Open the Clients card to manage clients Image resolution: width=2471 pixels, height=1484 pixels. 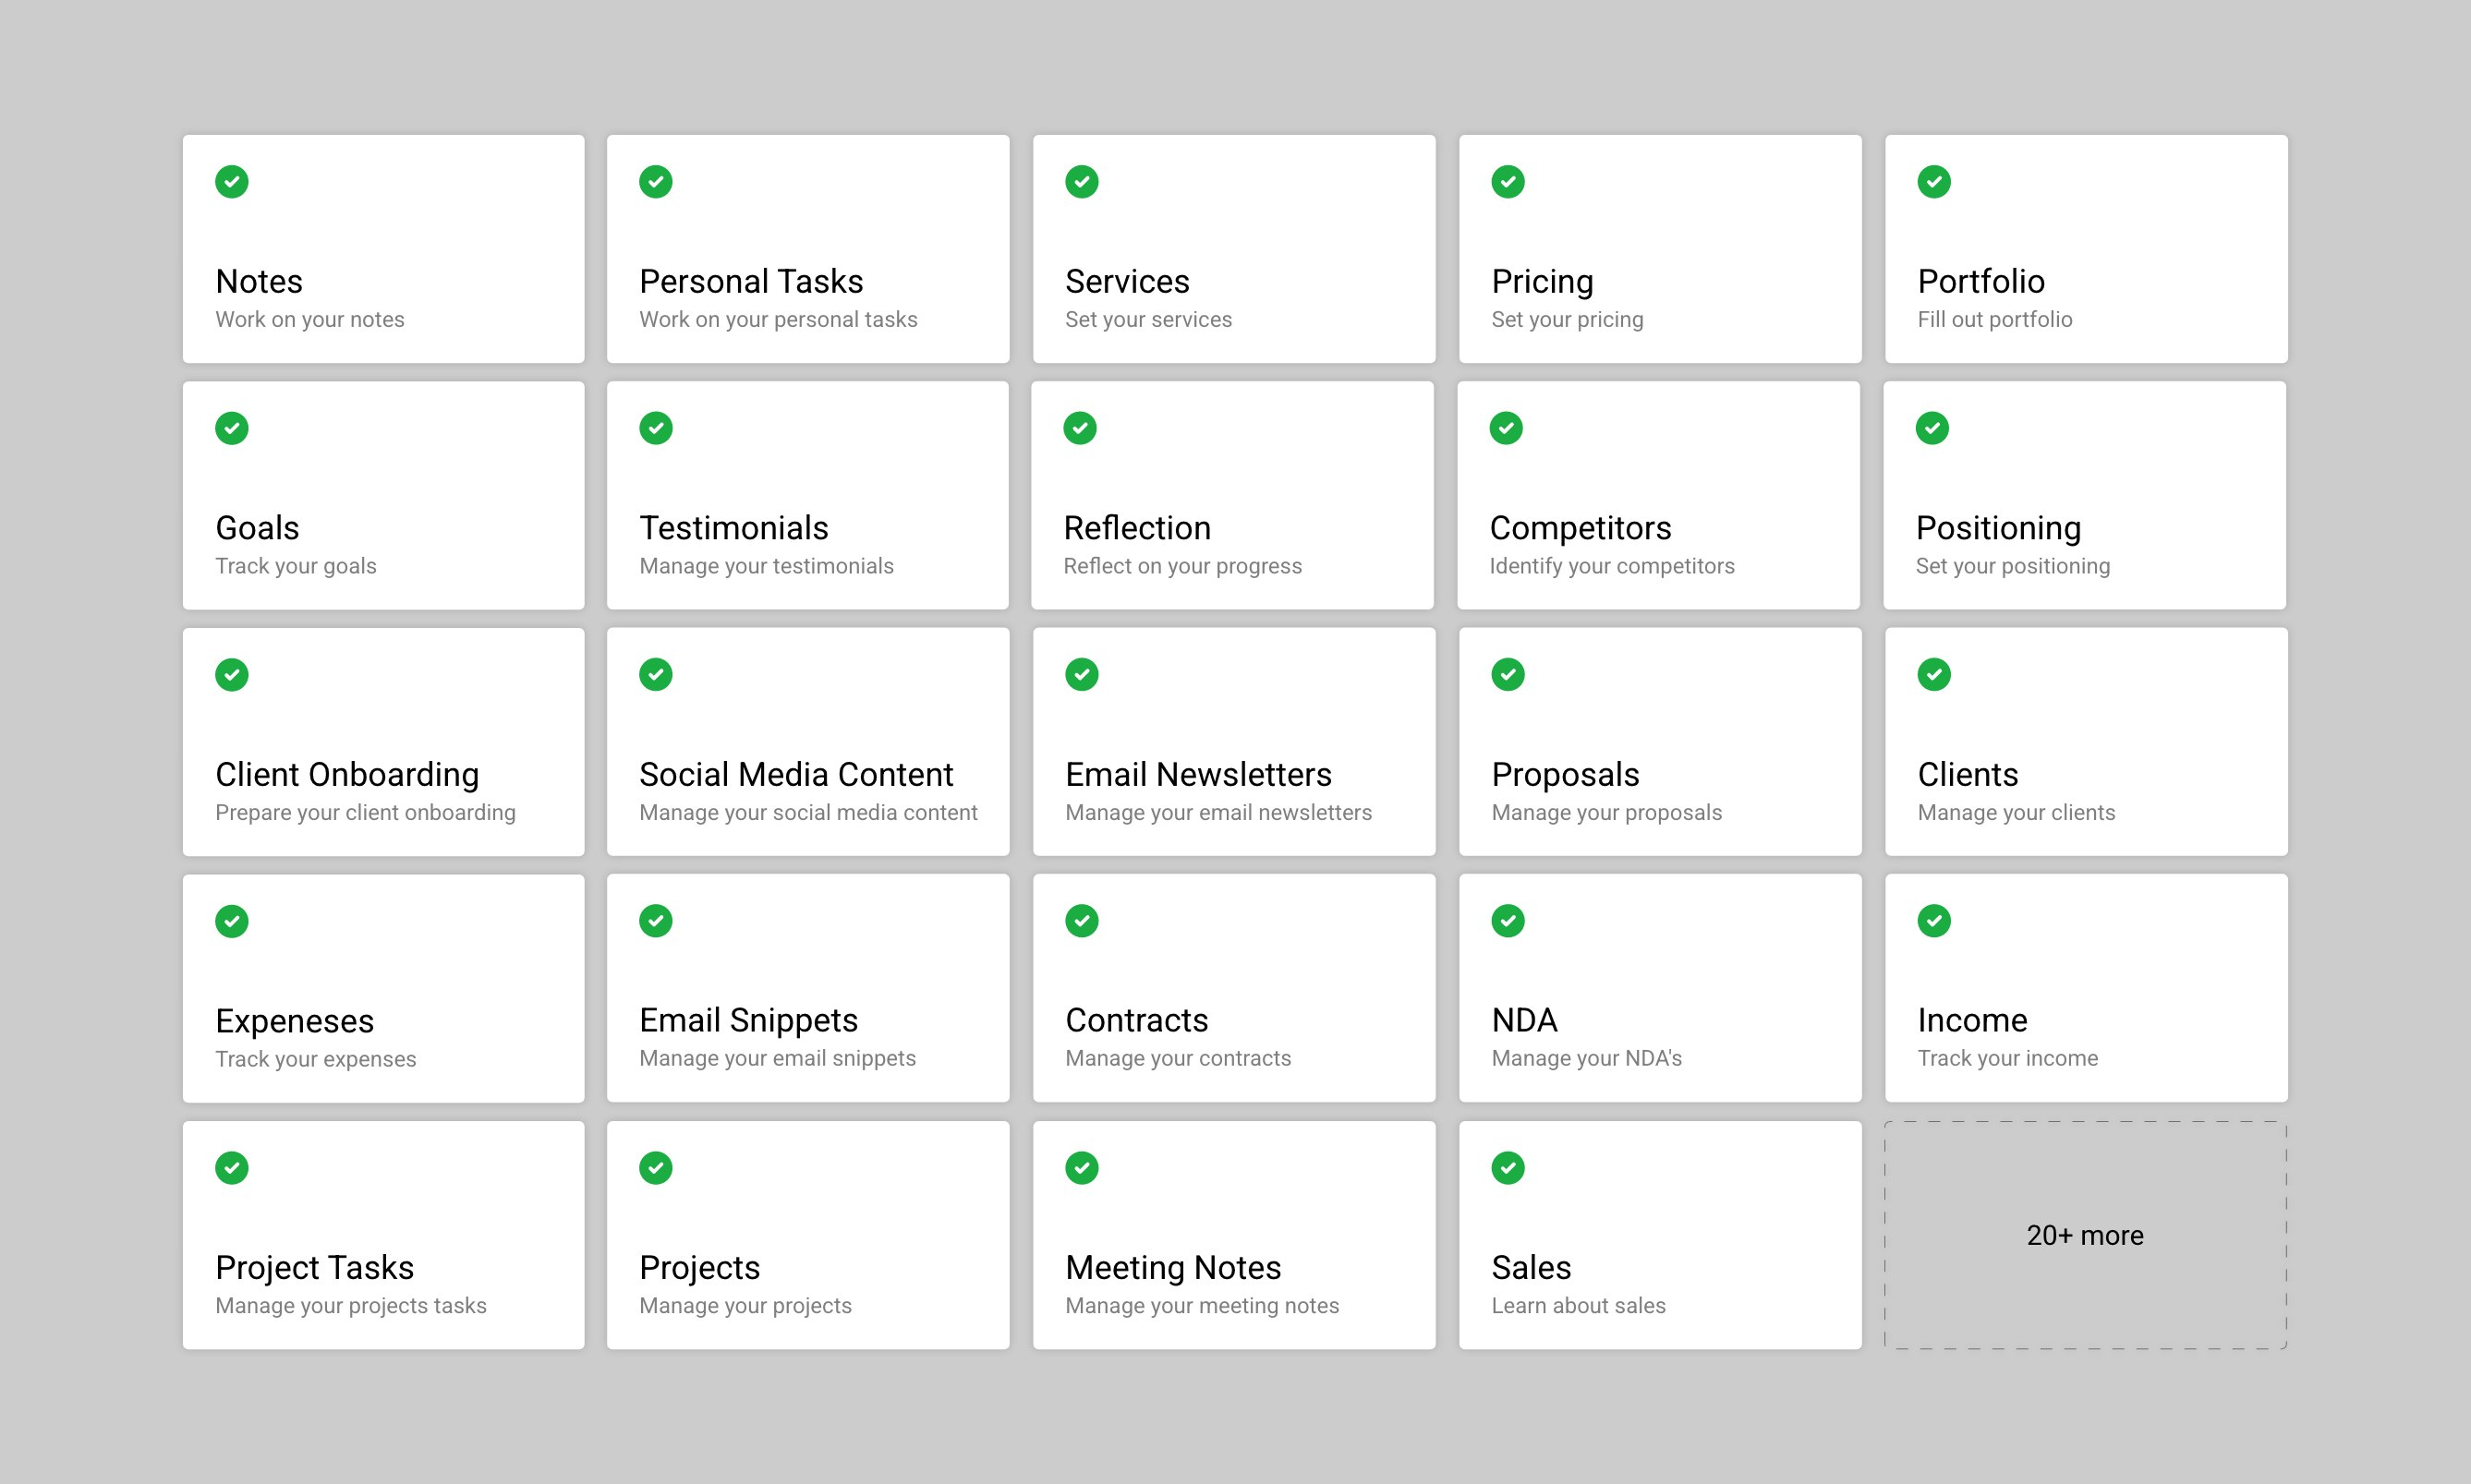coord(2085,742)
